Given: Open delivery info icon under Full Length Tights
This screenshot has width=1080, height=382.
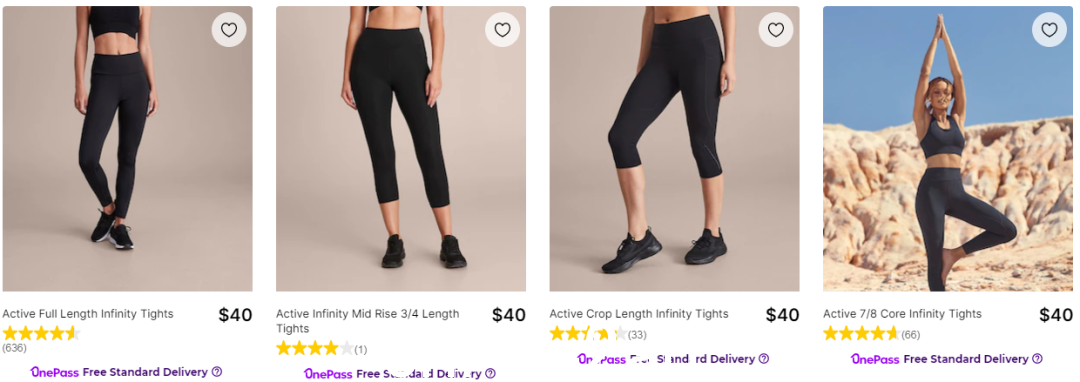Looking at the screenshot, I should [217, 372].
